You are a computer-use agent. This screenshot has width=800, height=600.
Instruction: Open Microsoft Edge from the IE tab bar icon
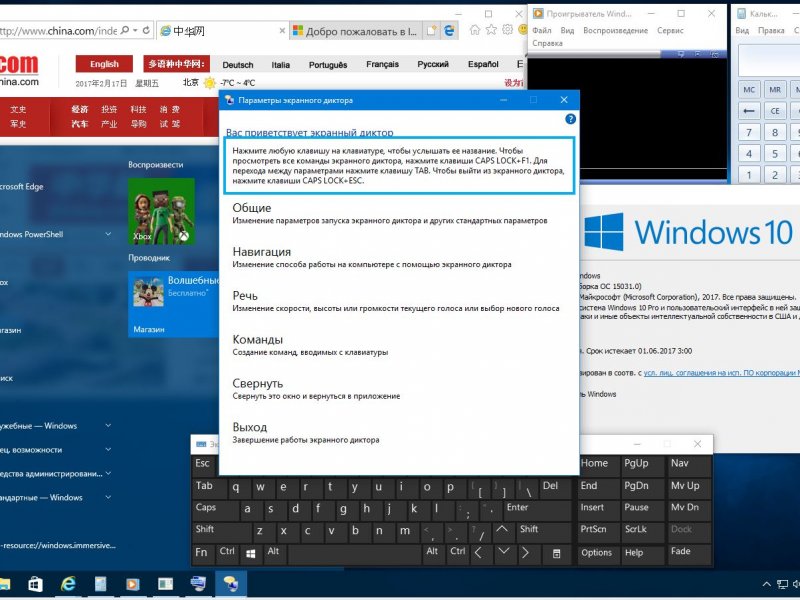pyautogui.click(x=449, y=31)
